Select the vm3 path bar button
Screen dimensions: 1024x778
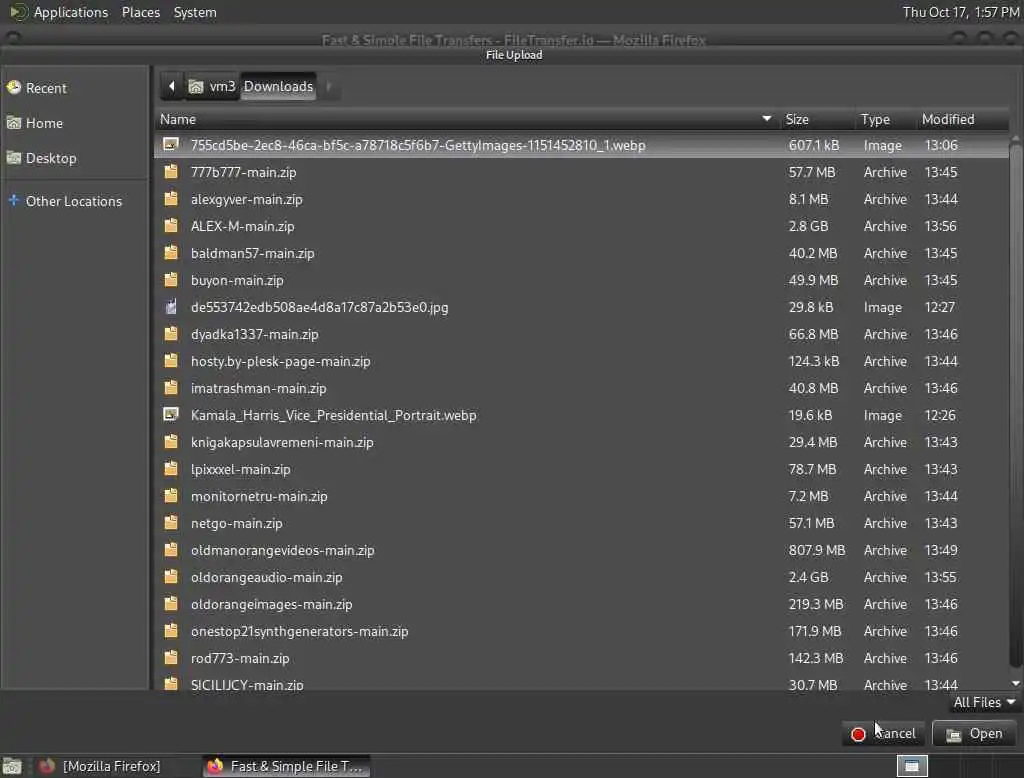click(212, 86)
